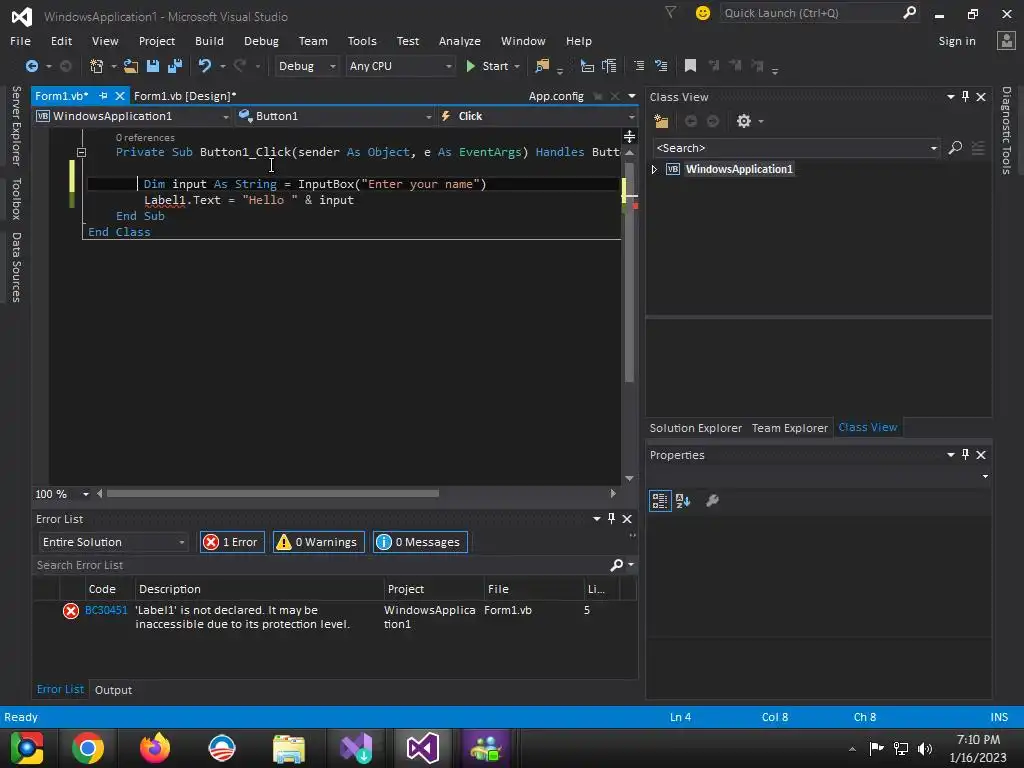Toggle the 1 Error filter button

[x=232, y=542]
